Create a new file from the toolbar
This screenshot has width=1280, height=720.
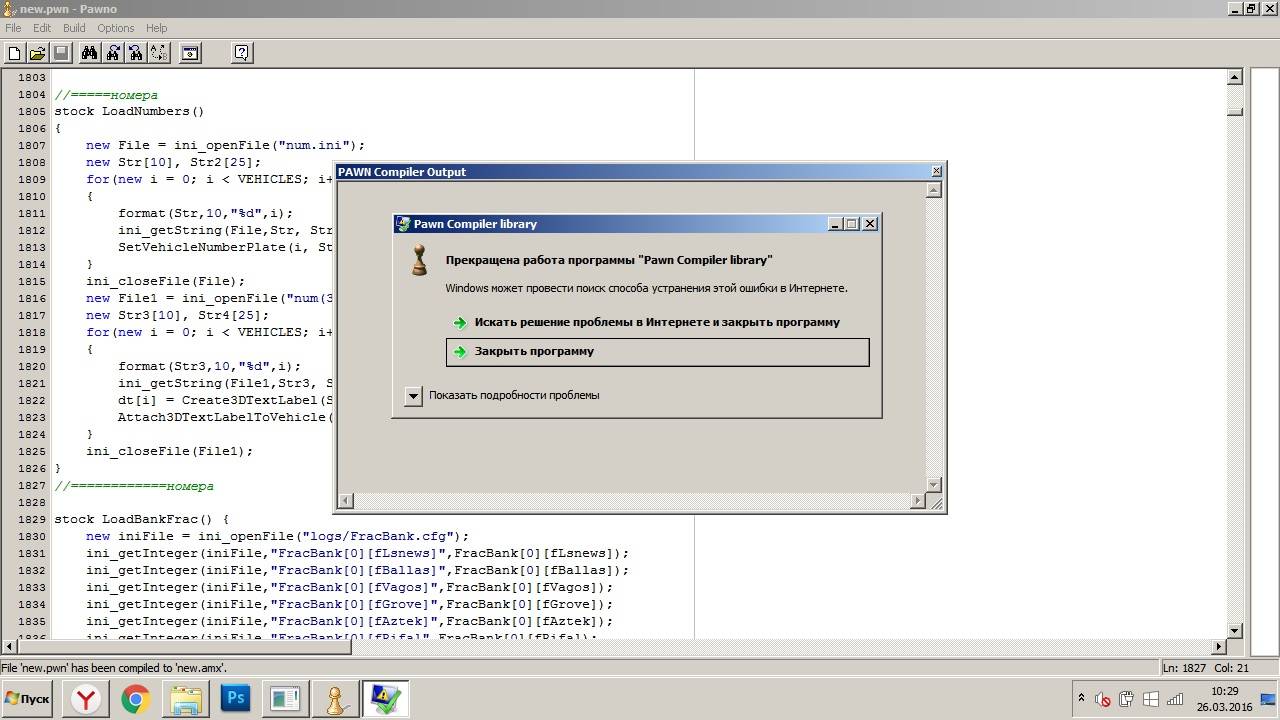click(14, 53)
